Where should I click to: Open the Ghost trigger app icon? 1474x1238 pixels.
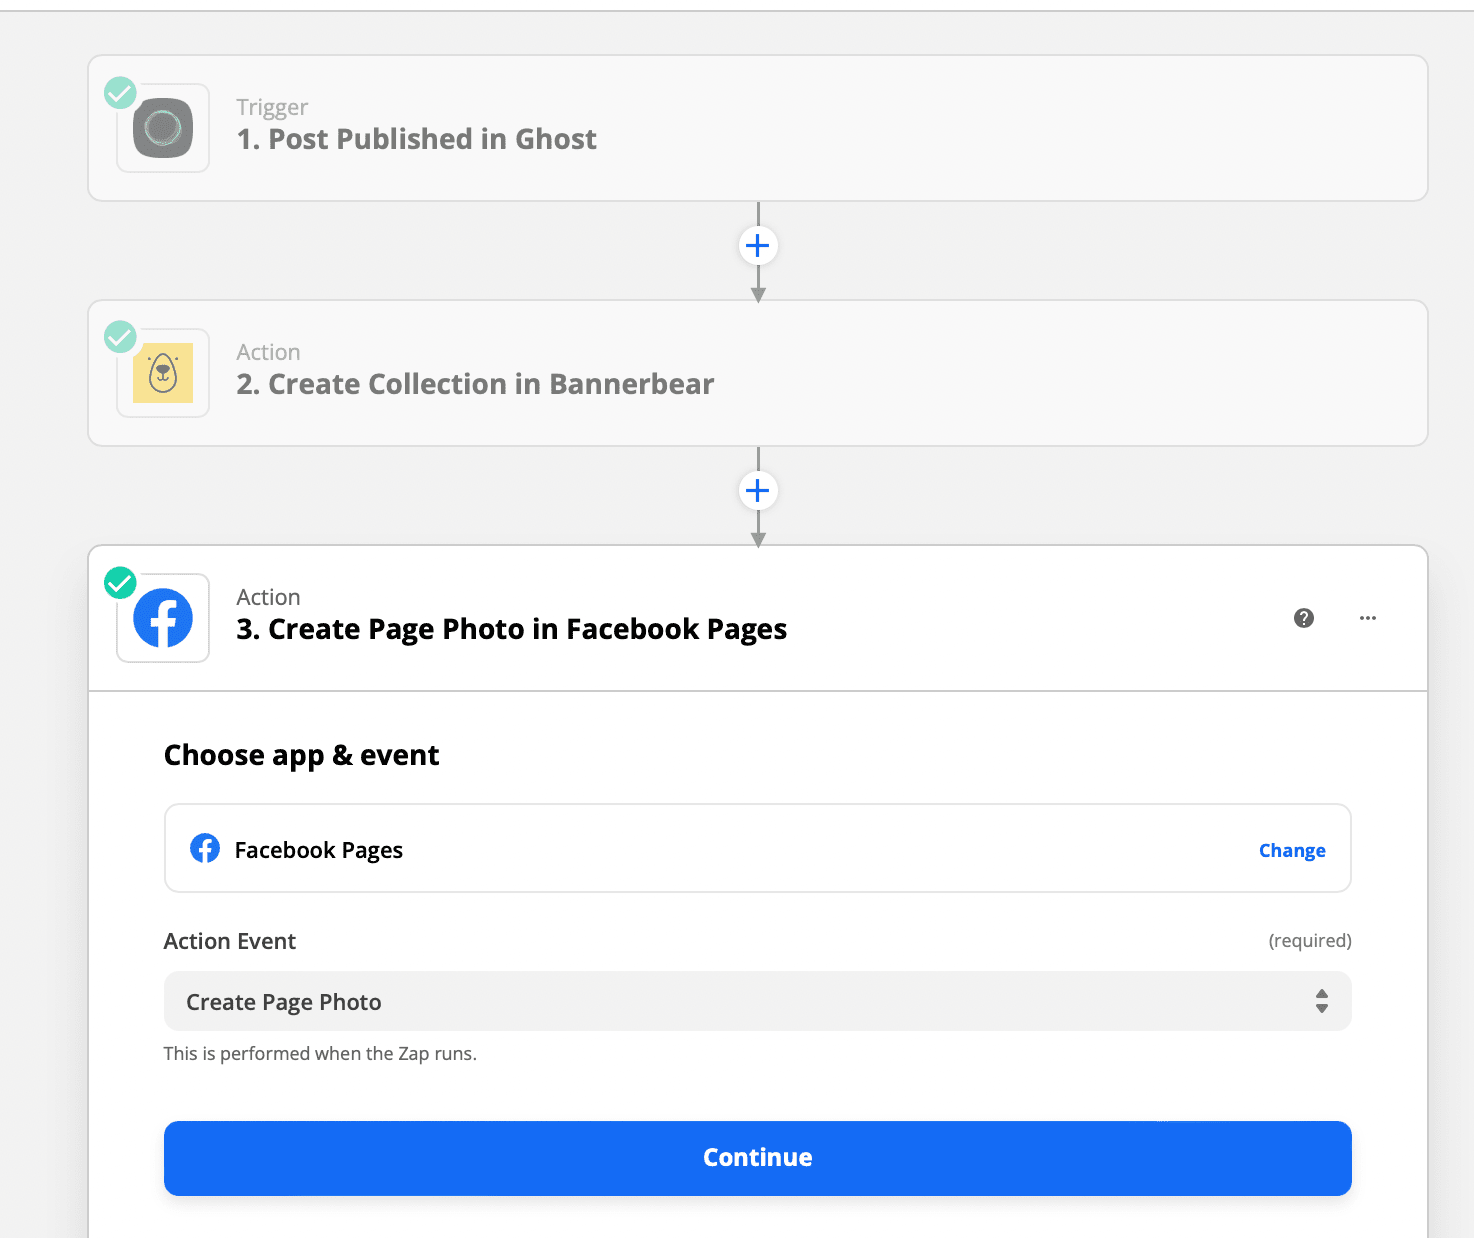click(163, 128)
